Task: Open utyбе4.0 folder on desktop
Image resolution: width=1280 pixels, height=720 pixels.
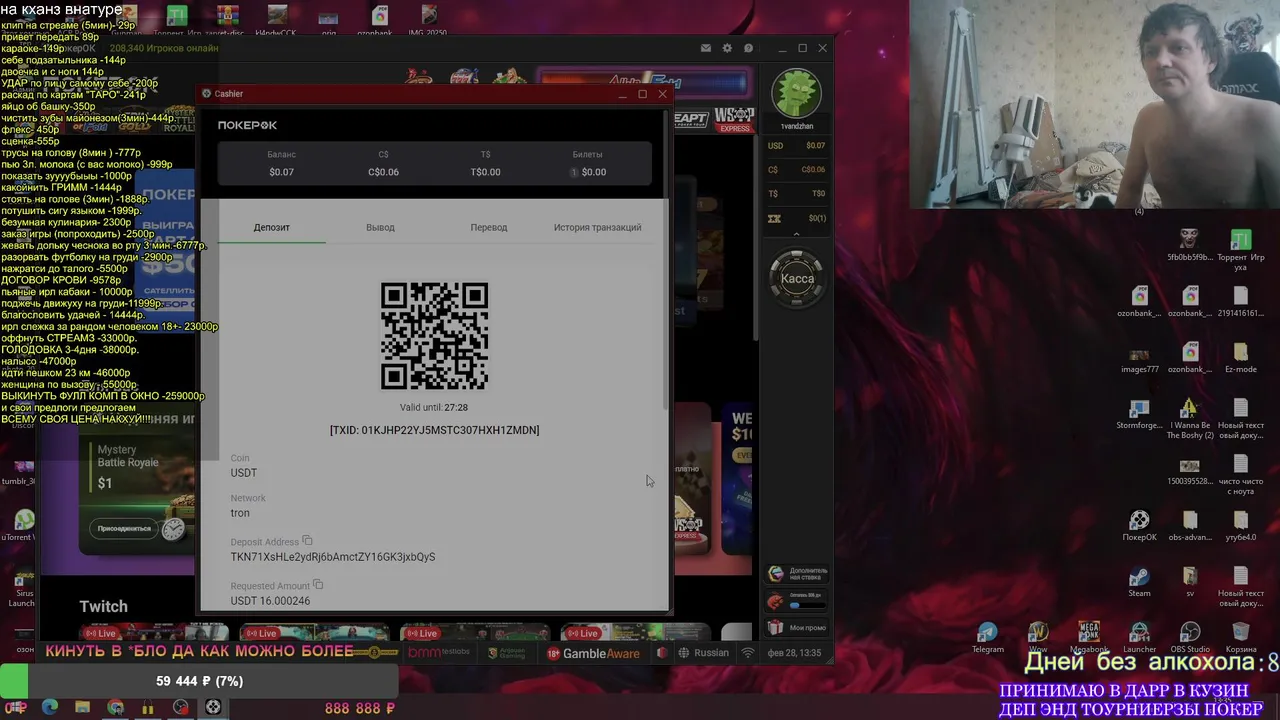Action: (1241, 526)
